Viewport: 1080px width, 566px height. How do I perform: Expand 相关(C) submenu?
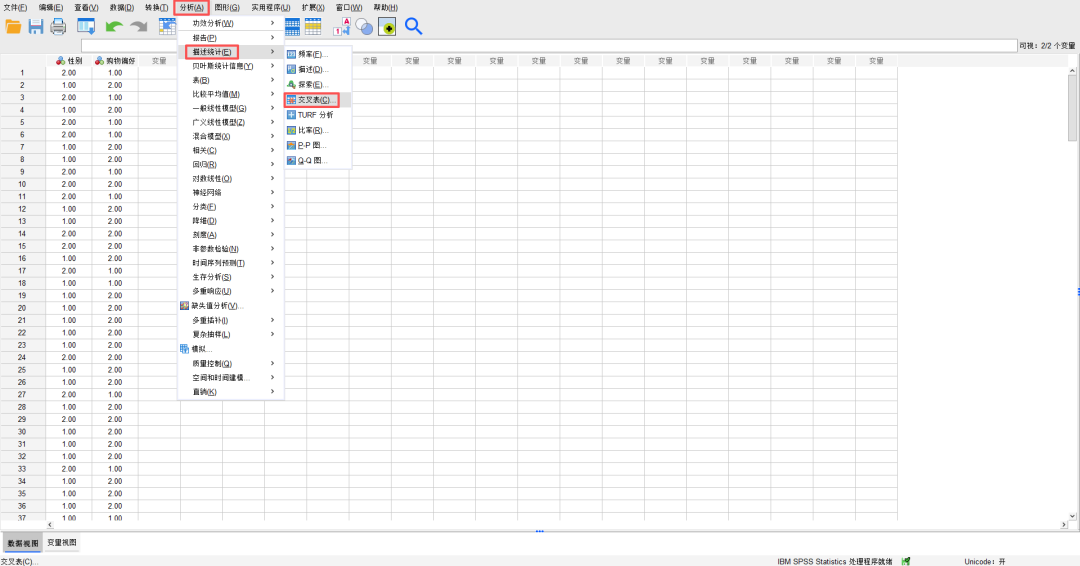pyautogui.click(x=230, y=150)
